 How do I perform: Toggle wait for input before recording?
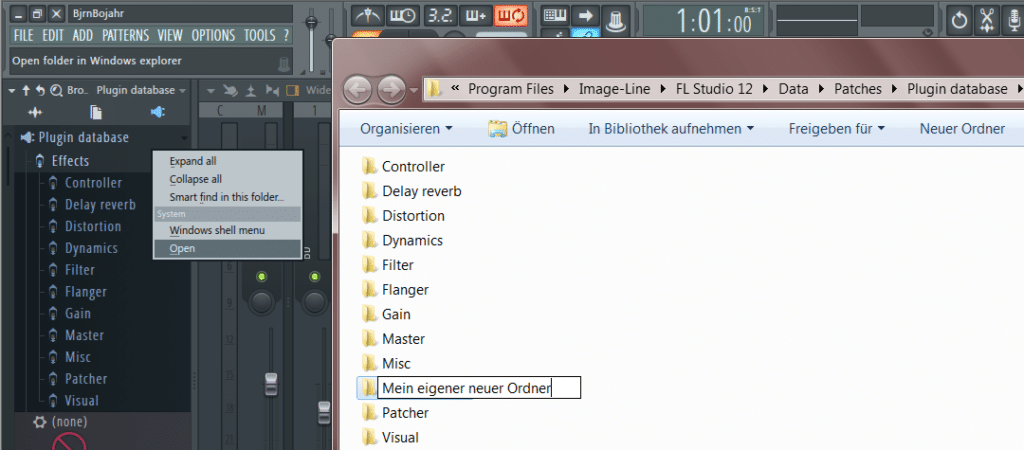(x=404, y=15)
